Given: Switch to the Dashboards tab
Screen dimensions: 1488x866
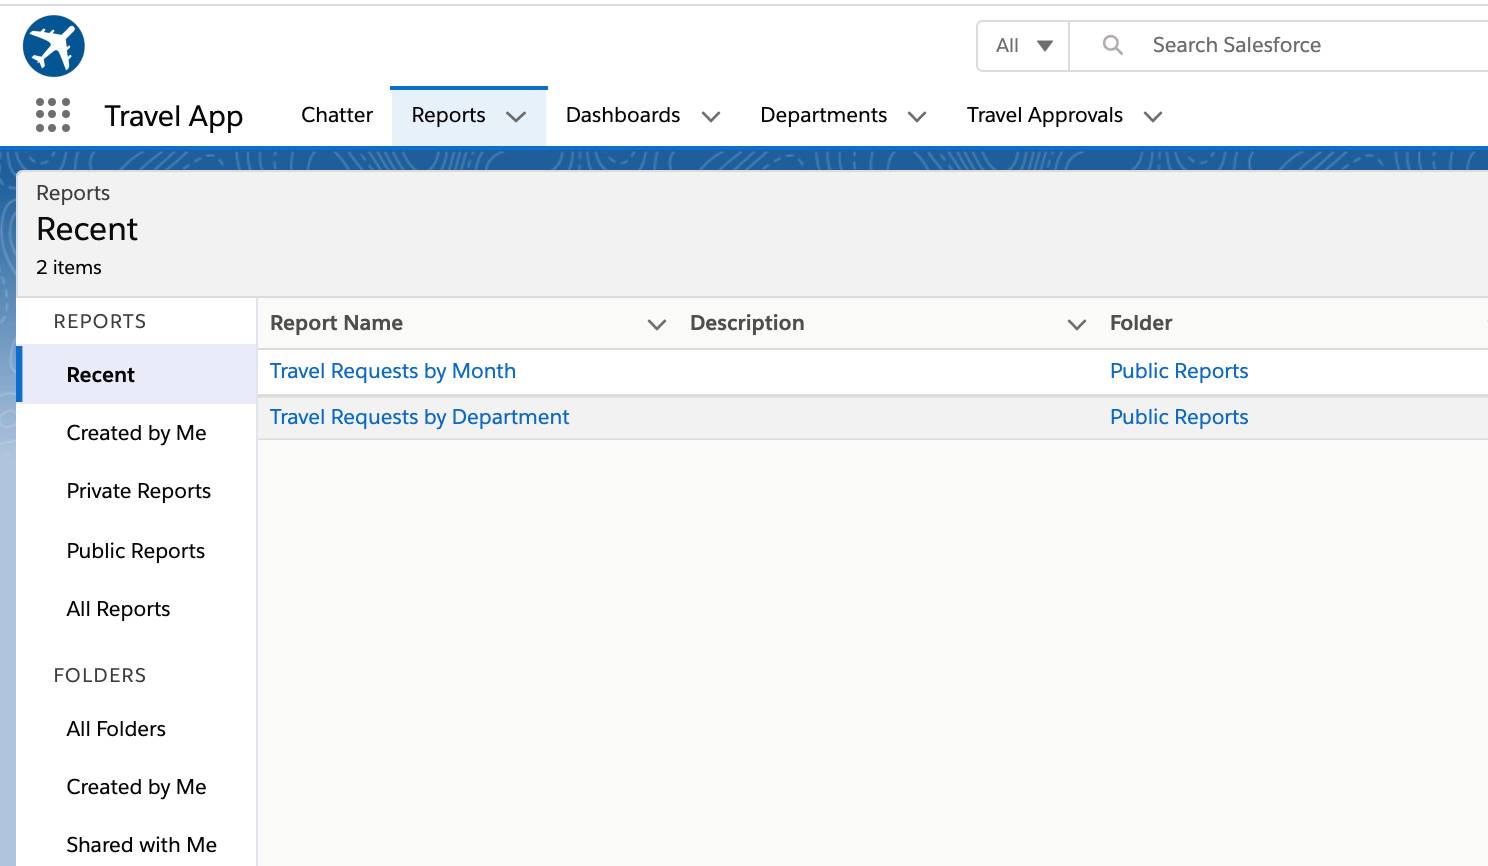Looking at the screenshot, I should click(x=622, y=115).
